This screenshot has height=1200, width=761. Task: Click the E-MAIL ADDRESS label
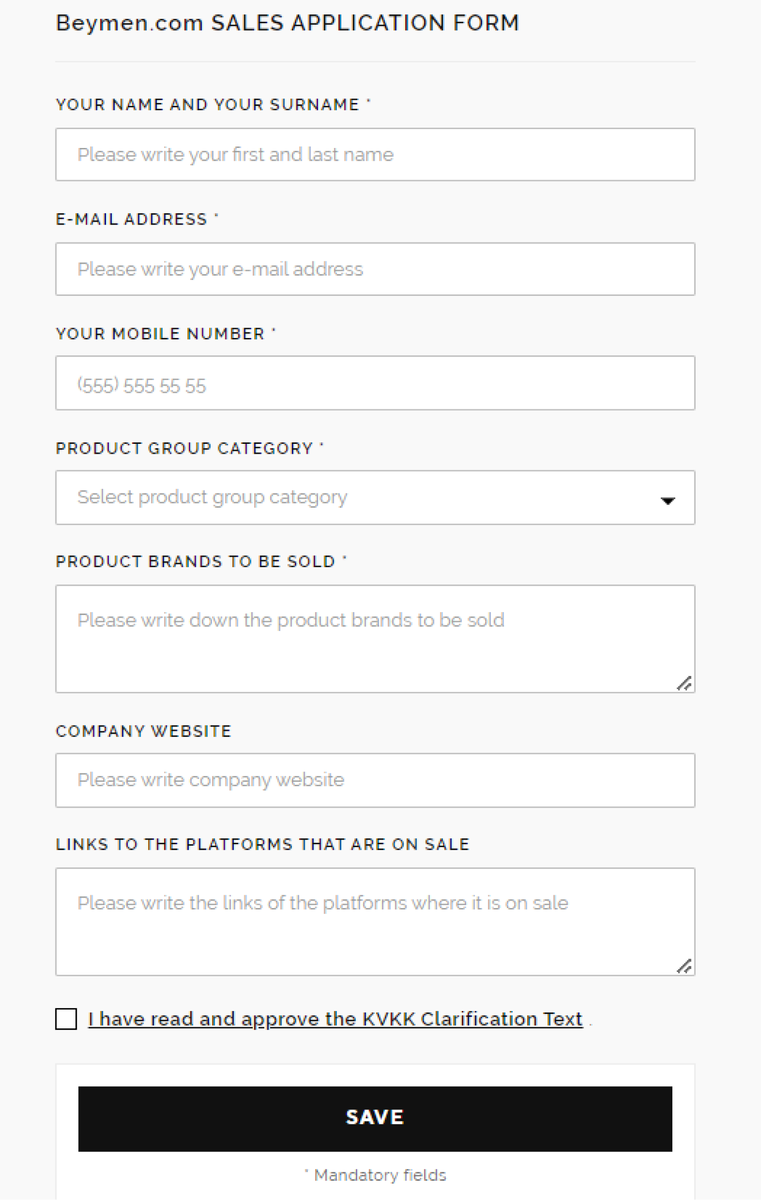coord(131,219)
